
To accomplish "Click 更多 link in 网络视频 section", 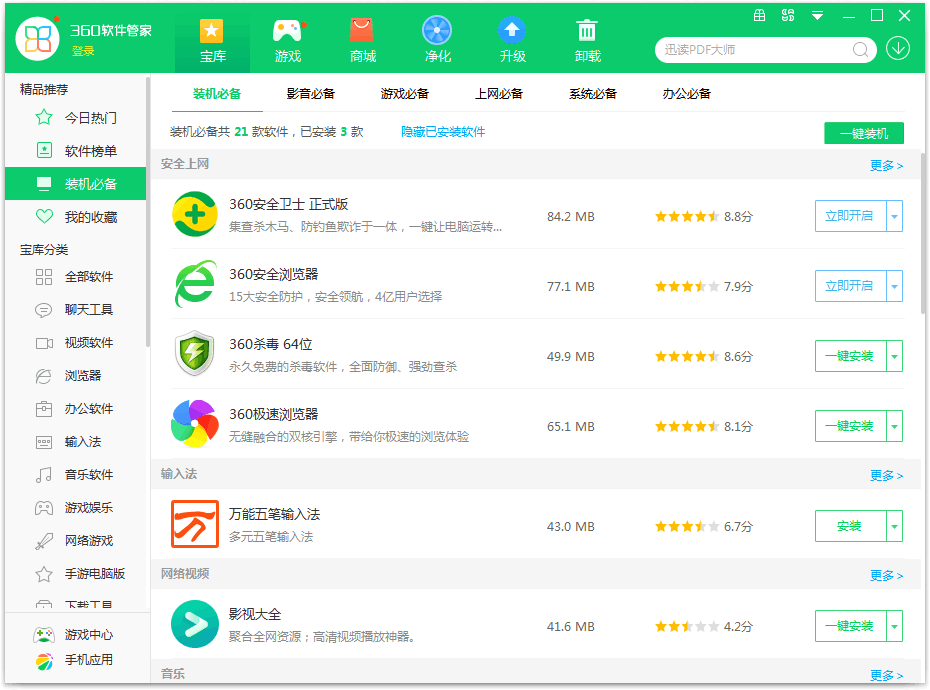I will click(886, 575).
